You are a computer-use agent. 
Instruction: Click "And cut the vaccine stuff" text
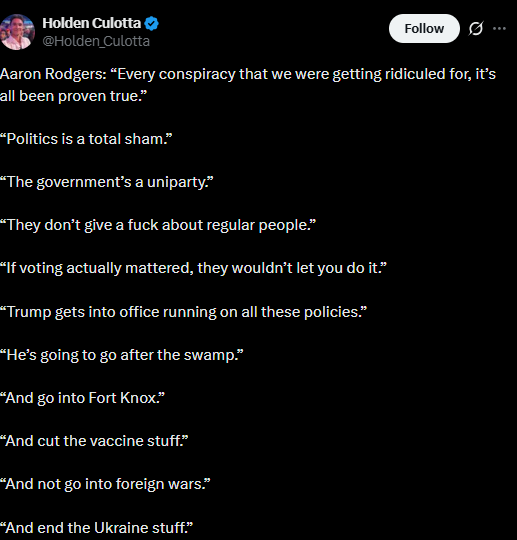(94, 441)
